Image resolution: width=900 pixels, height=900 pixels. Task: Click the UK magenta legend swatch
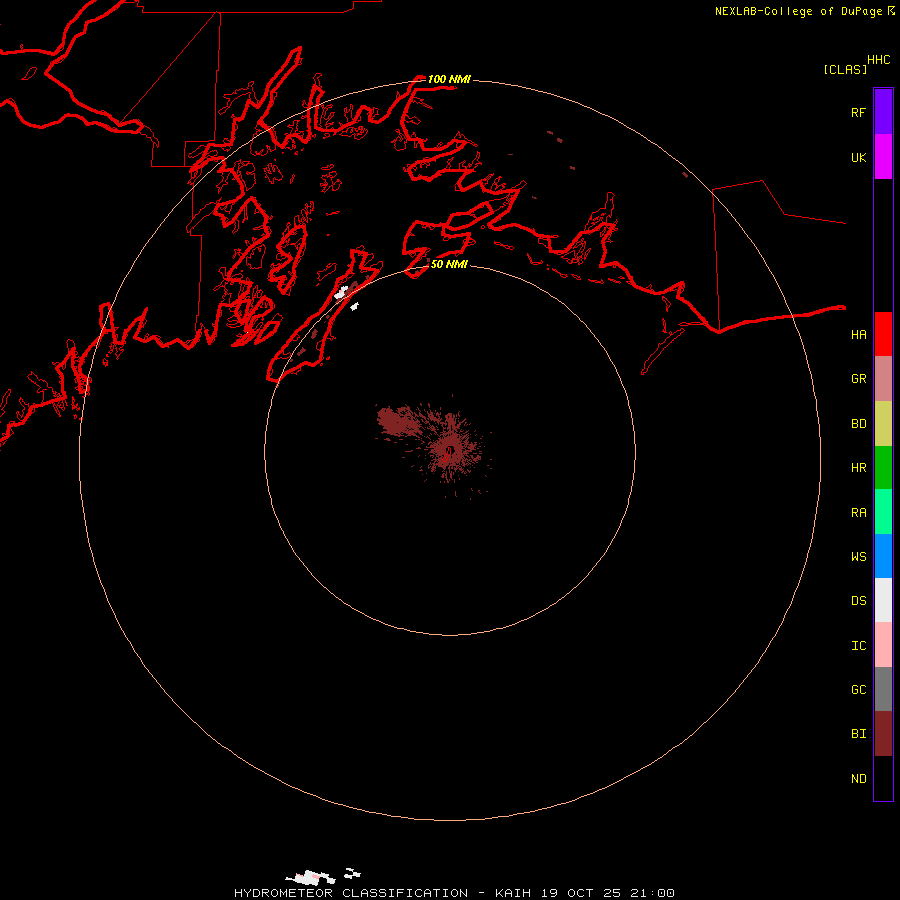883,157
